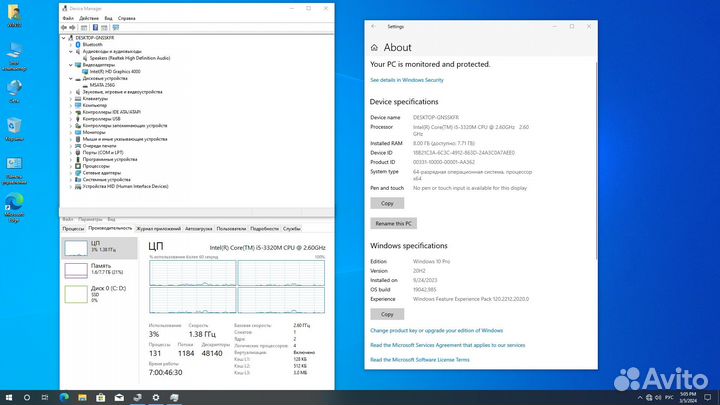The height and width of the screenshot is (405, 720).
Task: Expand Сетевые адаптеры category
Action: (71, 173)
